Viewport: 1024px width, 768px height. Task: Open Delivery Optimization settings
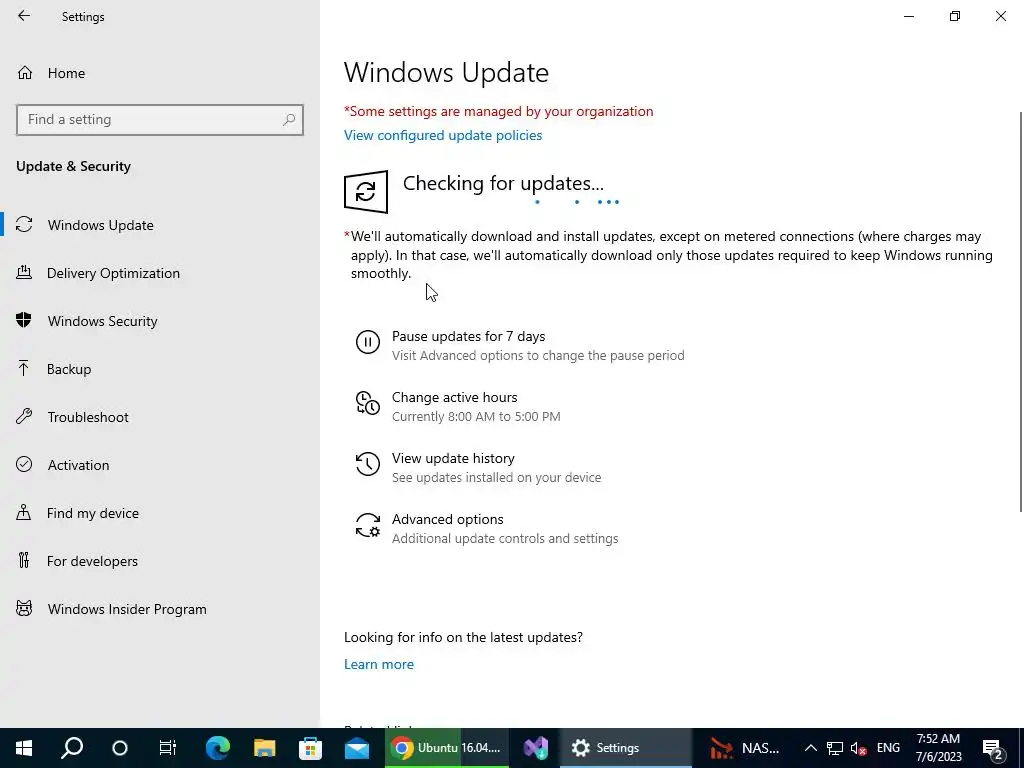tap(160, 273)
